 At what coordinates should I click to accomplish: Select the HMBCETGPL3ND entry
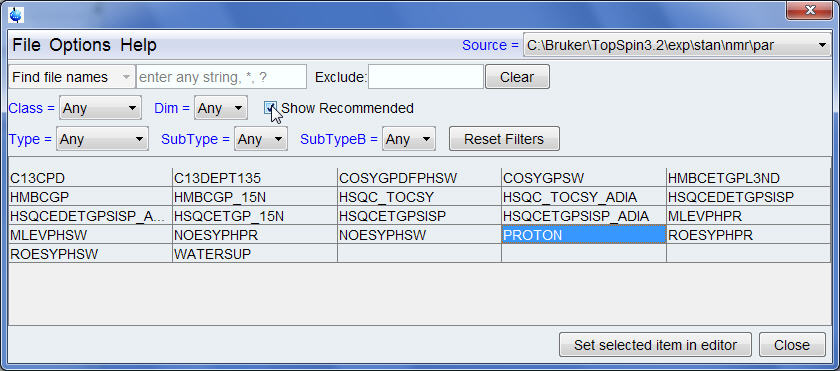[x=748, y=178]
